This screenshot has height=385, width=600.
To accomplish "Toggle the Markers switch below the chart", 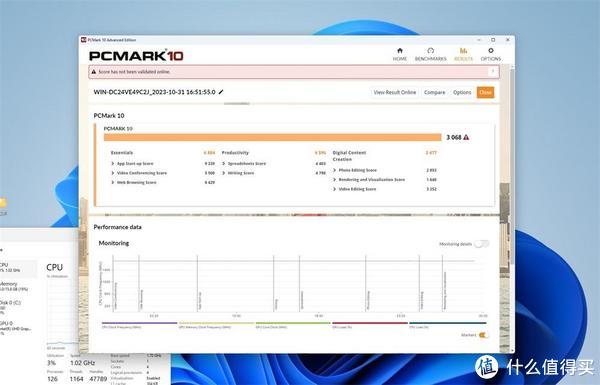I will click(483, 335).
